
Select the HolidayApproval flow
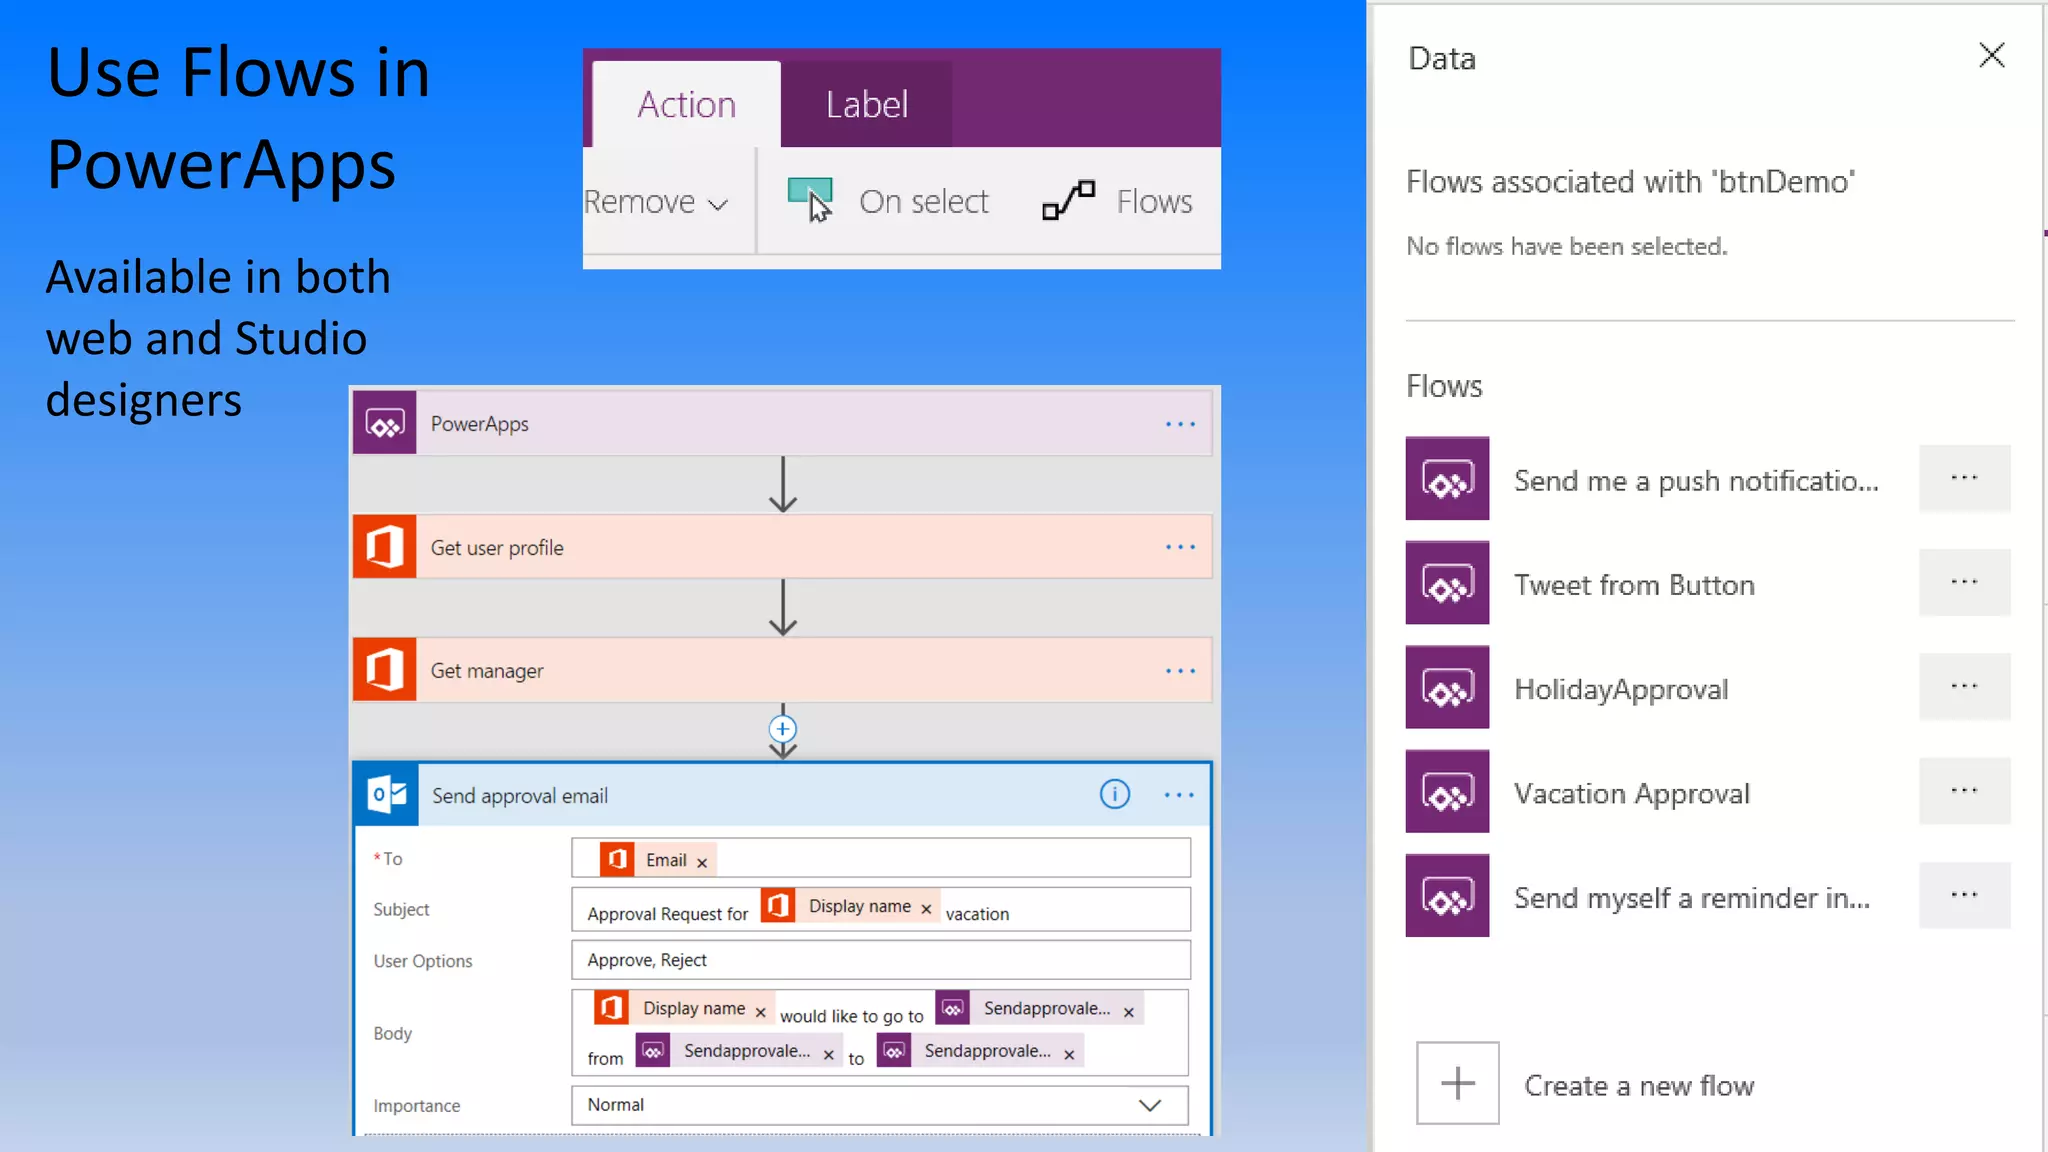pyautogui.click(x=1621, y=689)
